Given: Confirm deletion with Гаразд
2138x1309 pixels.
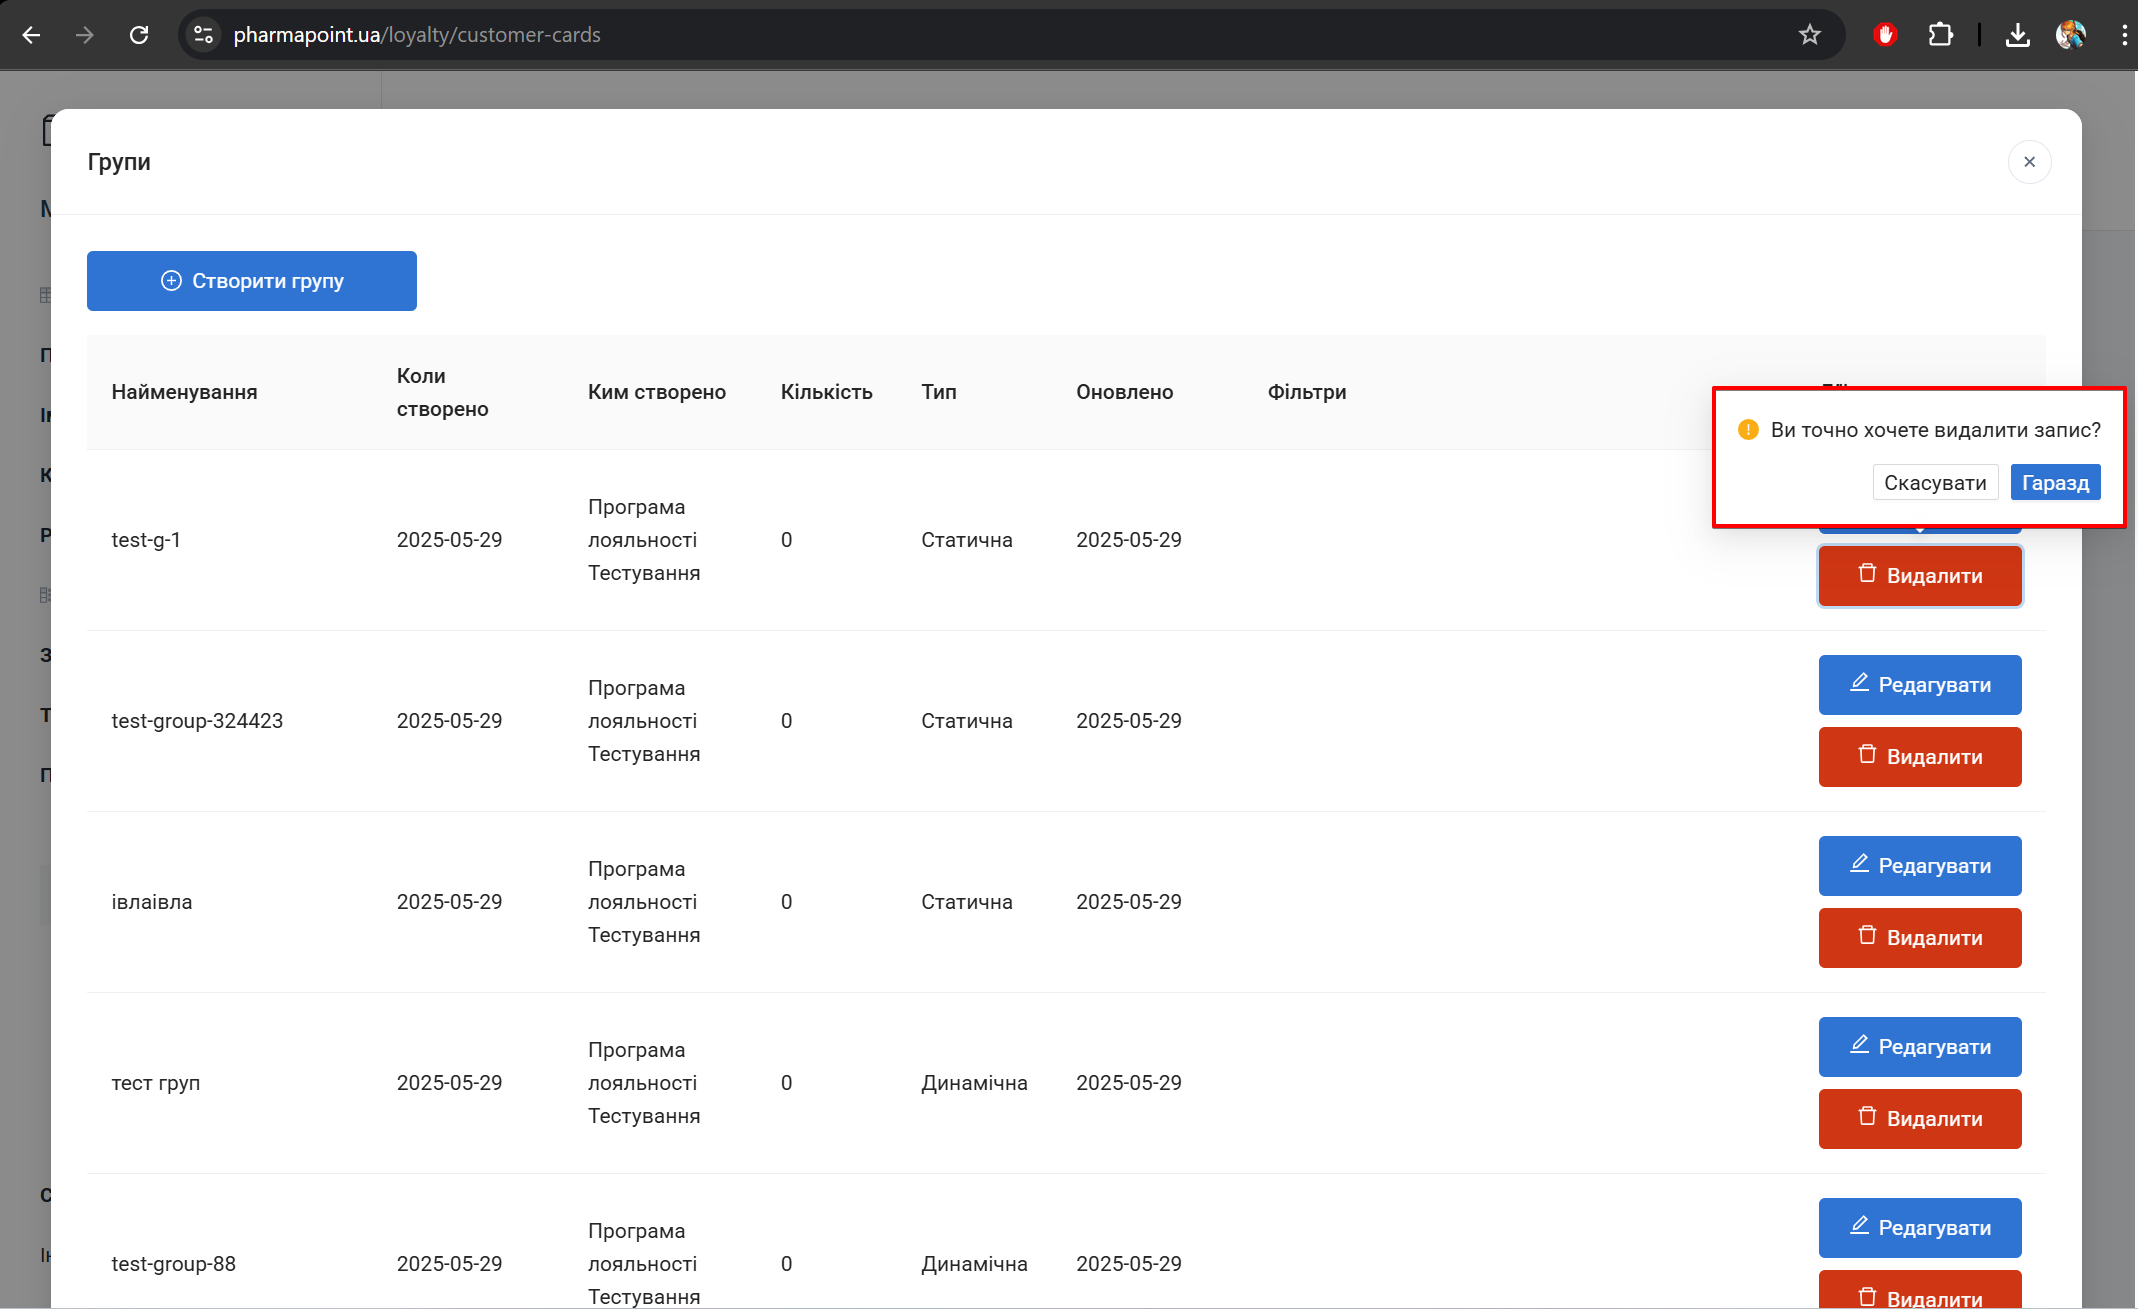Looking at the screenshot, I should coord(2055,483).
